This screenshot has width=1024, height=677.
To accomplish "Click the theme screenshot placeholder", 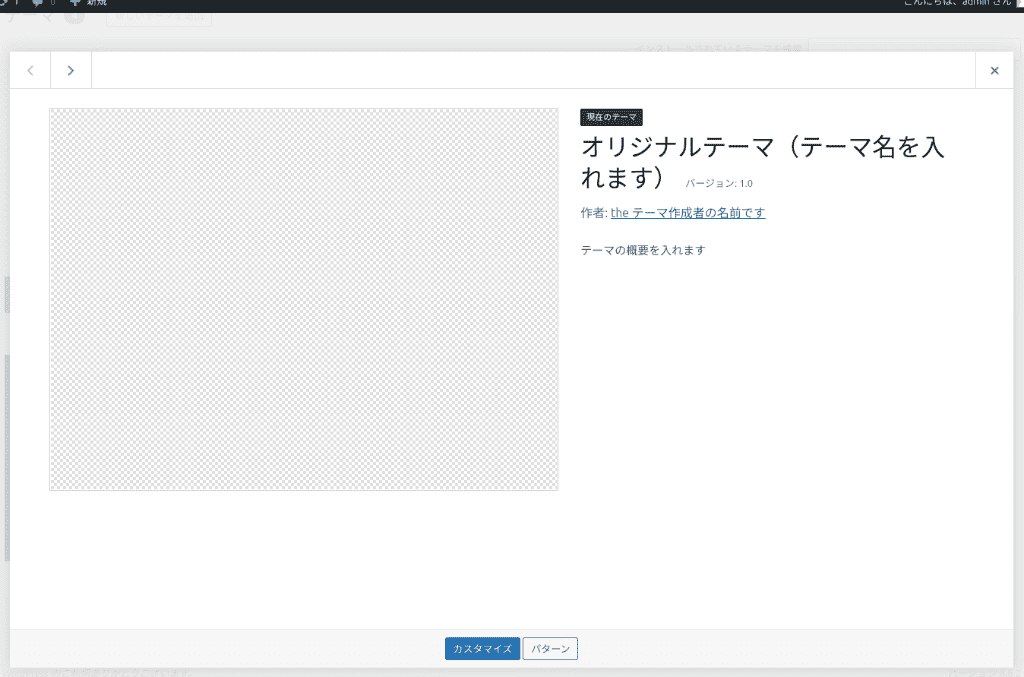I will coord(304,300).
